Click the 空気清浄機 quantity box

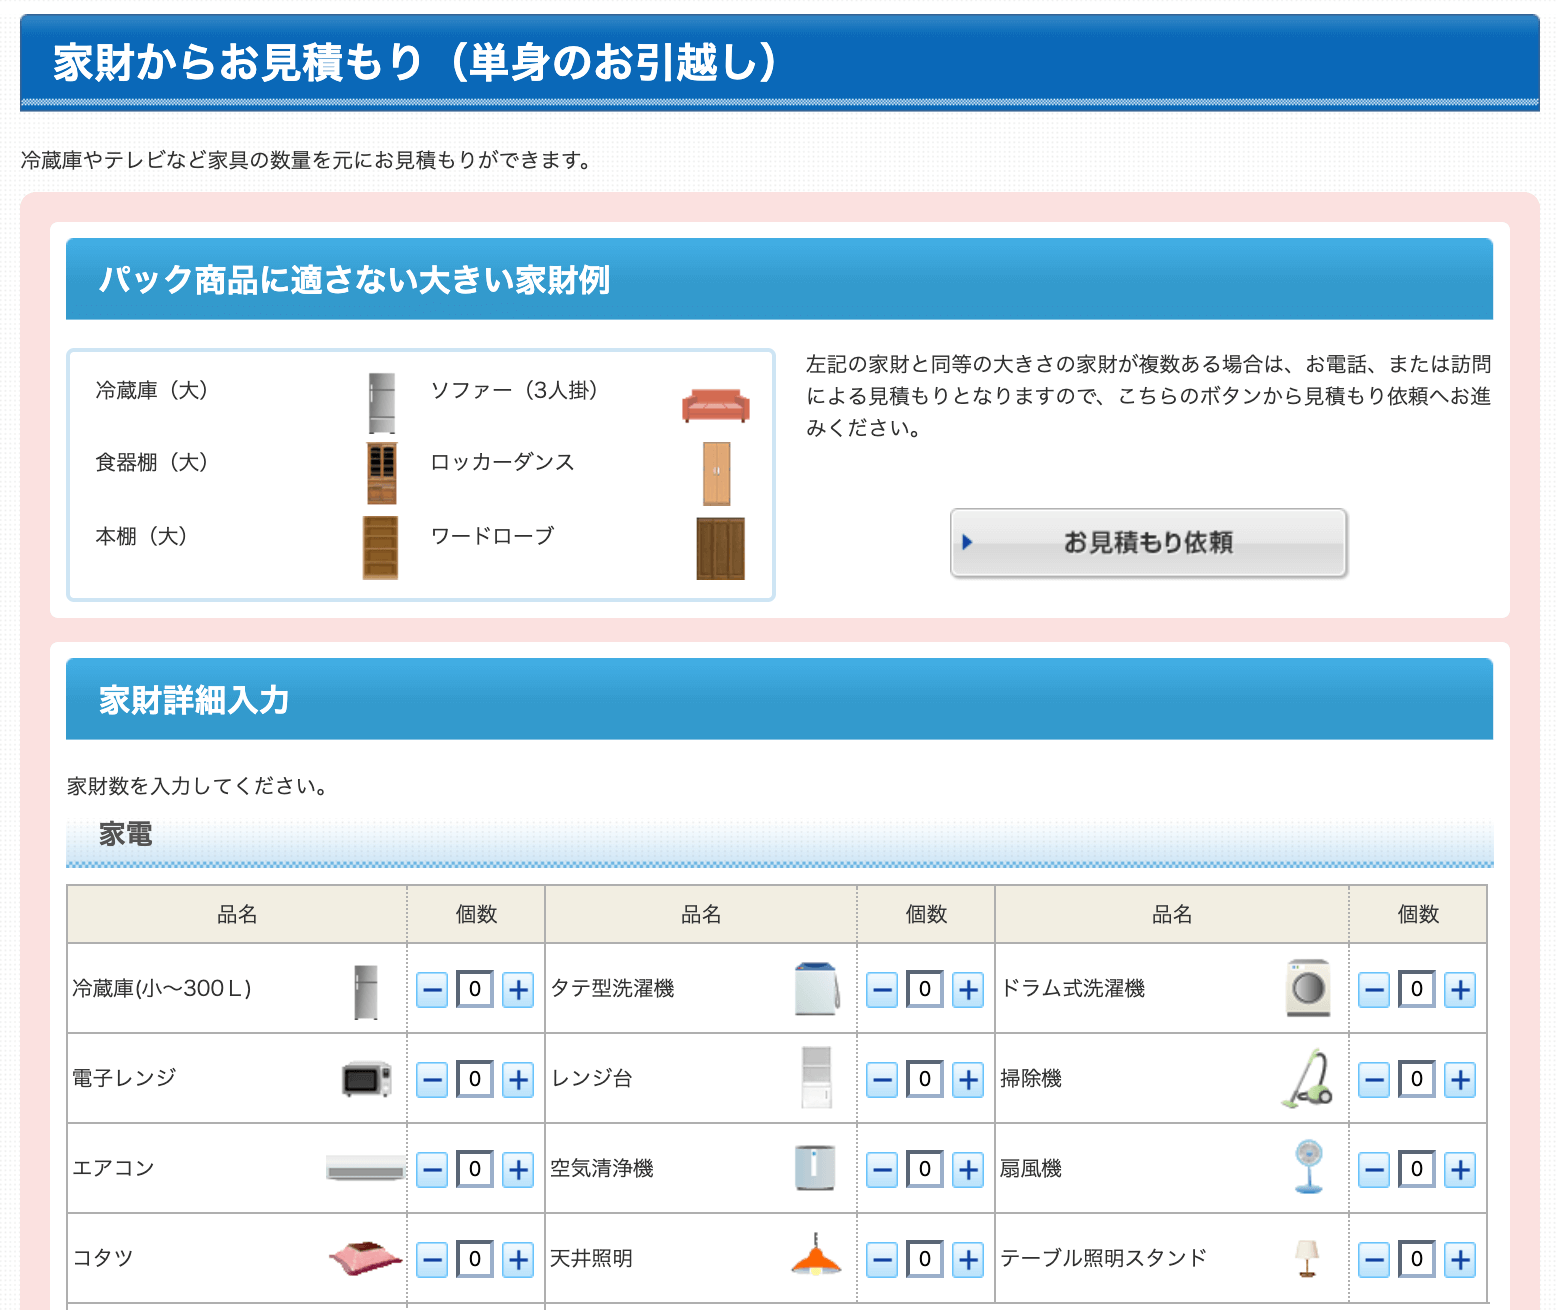(925, 1169)
